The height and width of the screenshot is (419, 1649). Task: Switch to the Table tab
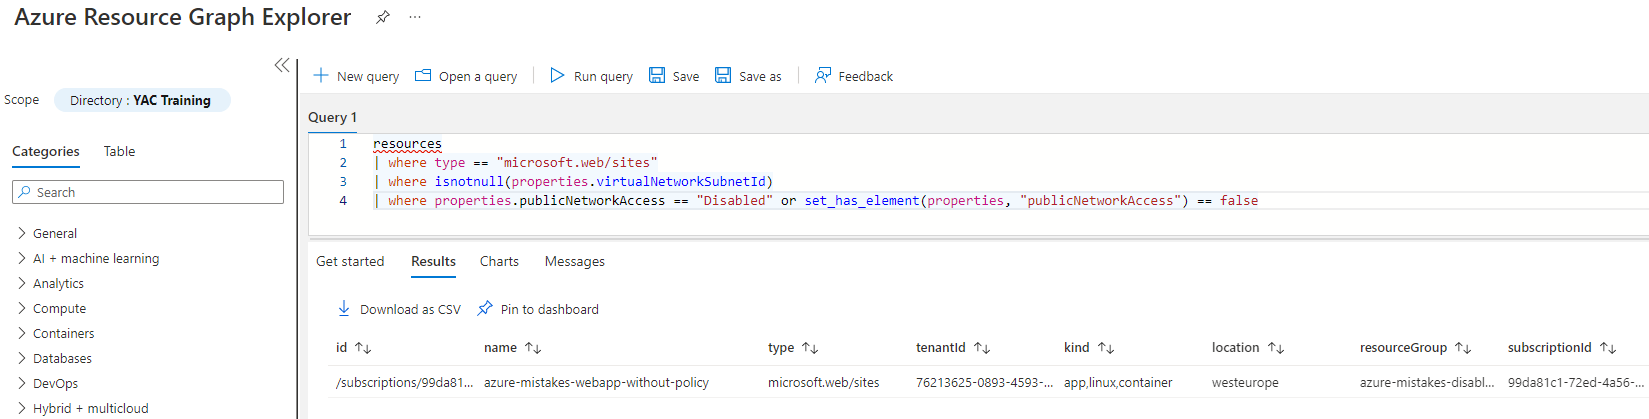click(x=119, y=151)
